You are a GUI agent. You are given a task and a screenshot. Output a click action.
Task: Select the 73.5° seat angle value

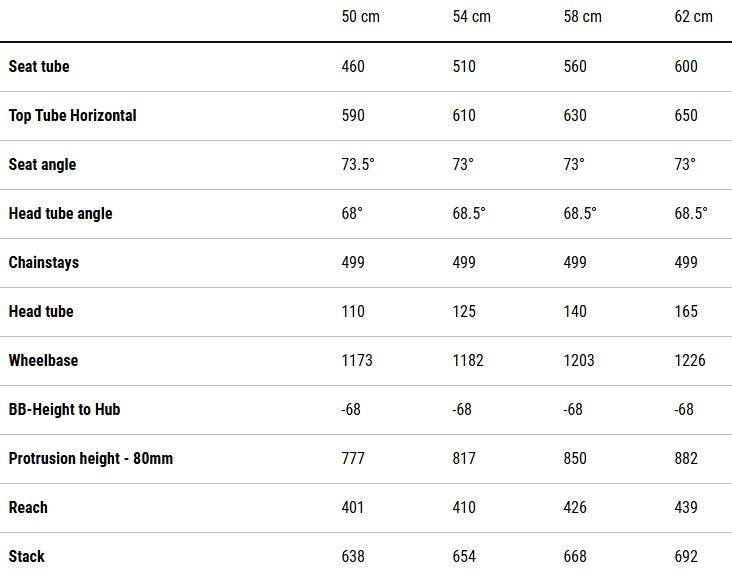tap(358, 164)
